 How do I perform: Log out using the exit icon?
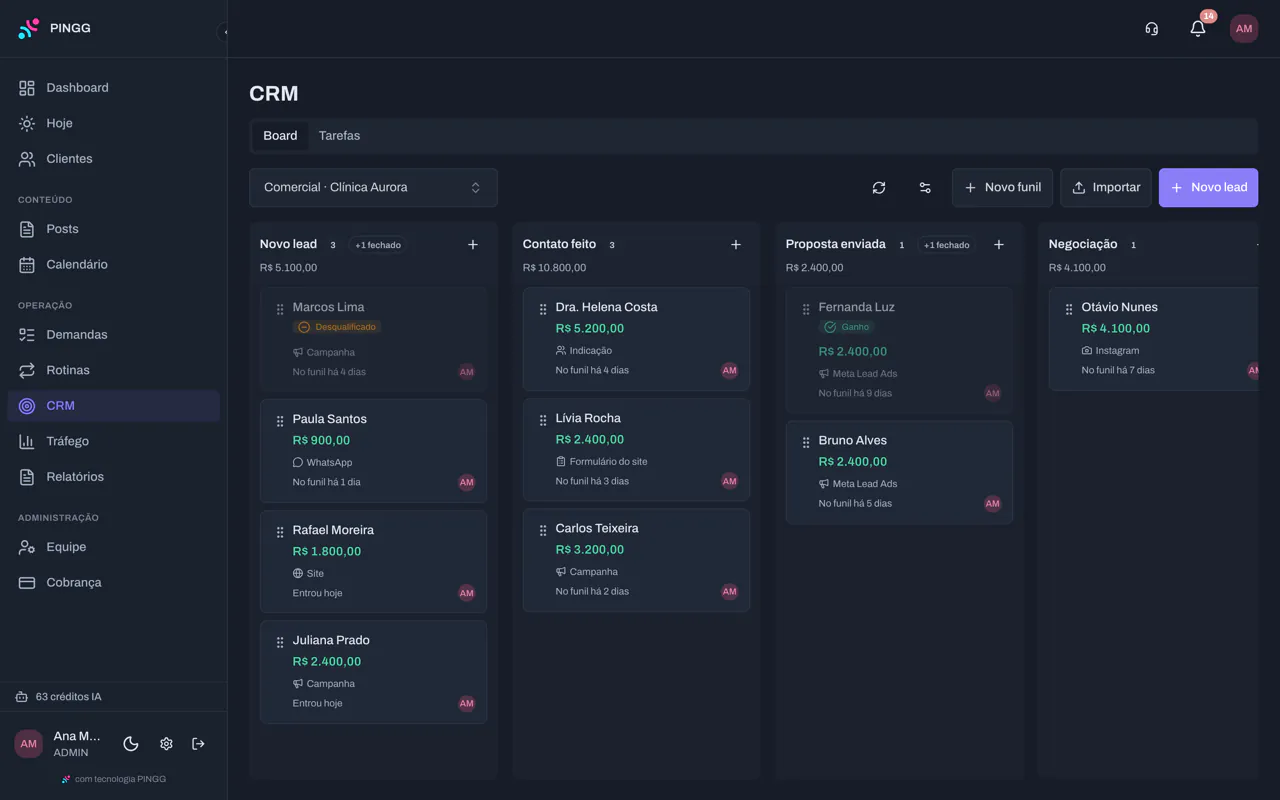pos(198,744)
